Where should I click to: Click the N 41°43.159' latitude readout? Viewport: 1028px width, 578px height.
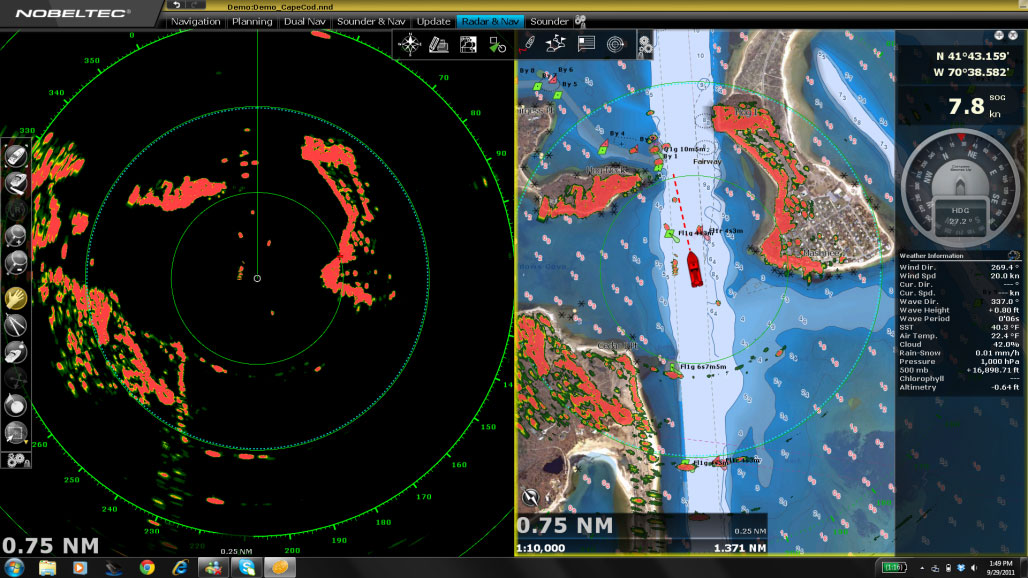coord(972,56)
